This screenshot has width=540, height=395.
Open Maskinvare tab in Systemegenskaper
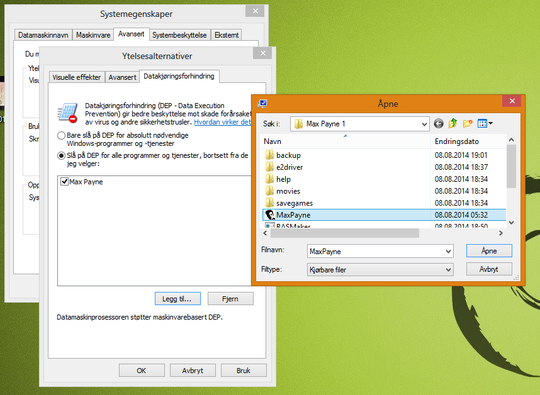tap(93, 35)
